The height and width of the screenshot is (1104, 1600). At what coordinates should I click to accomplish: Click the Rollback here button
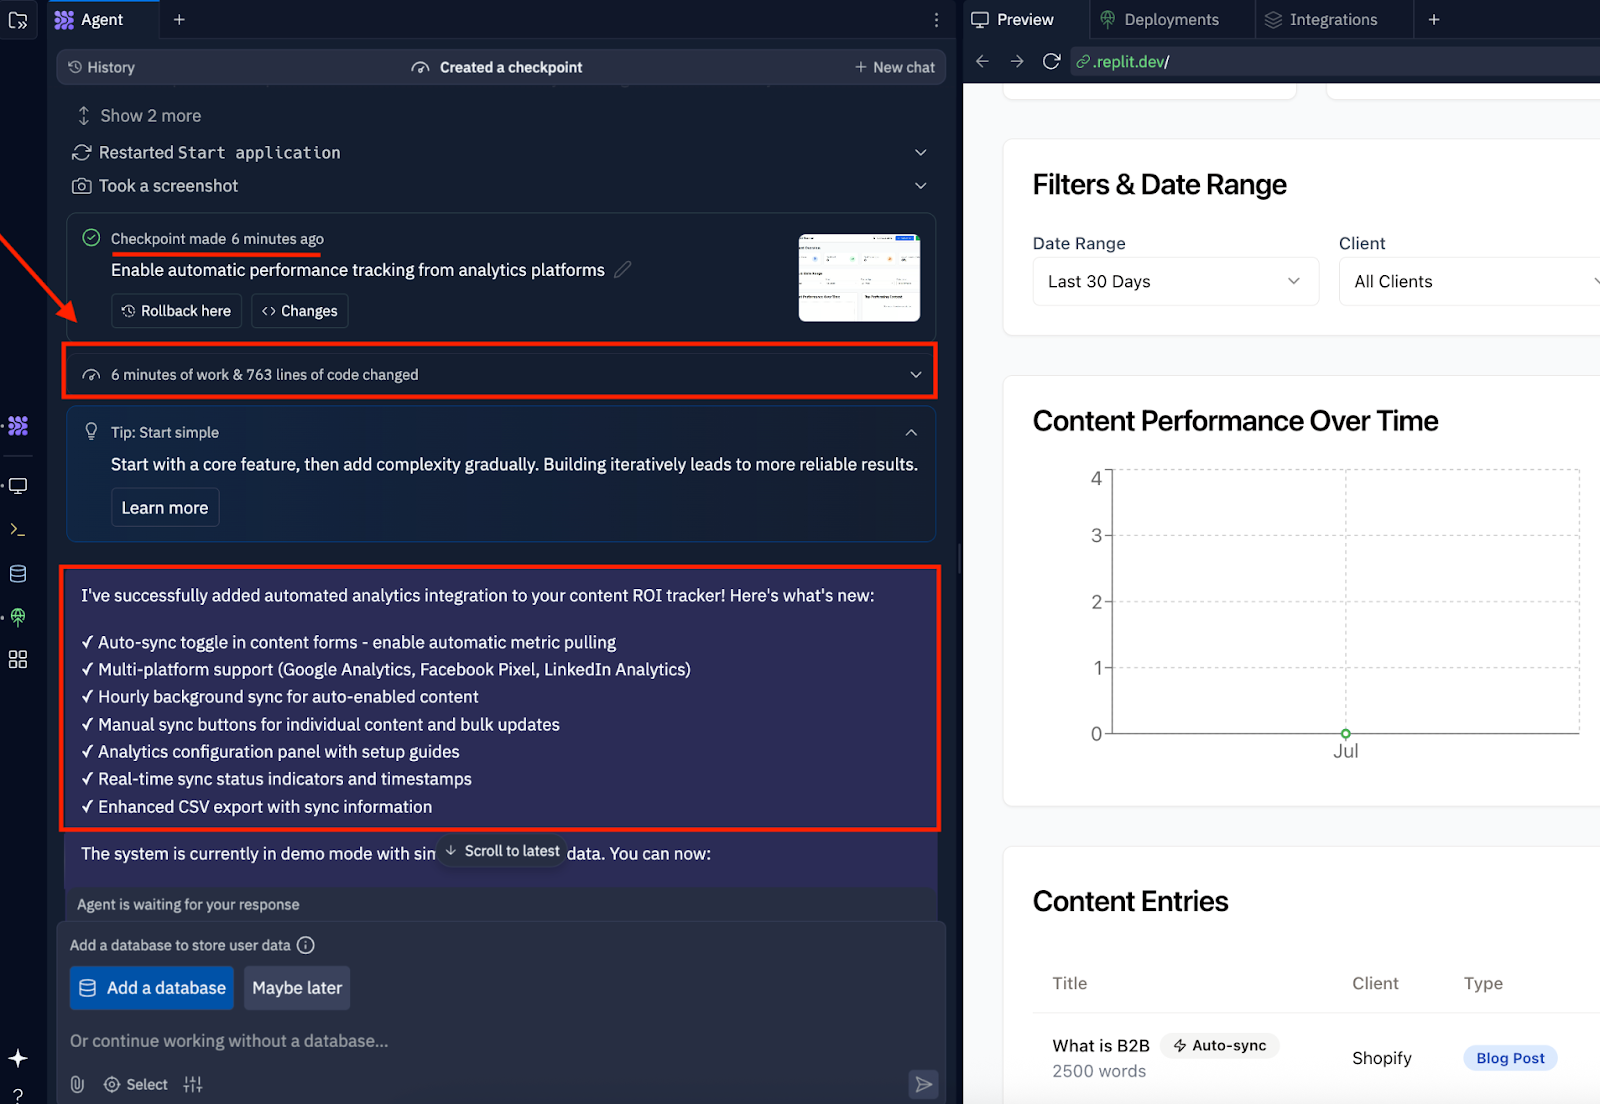coord(176,311)
